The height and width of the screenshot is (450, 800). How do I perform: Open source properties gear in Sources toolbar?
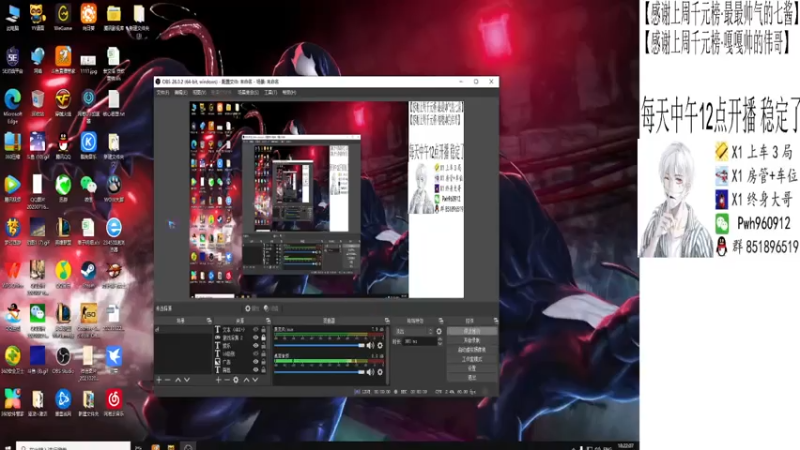coord(236,380)
